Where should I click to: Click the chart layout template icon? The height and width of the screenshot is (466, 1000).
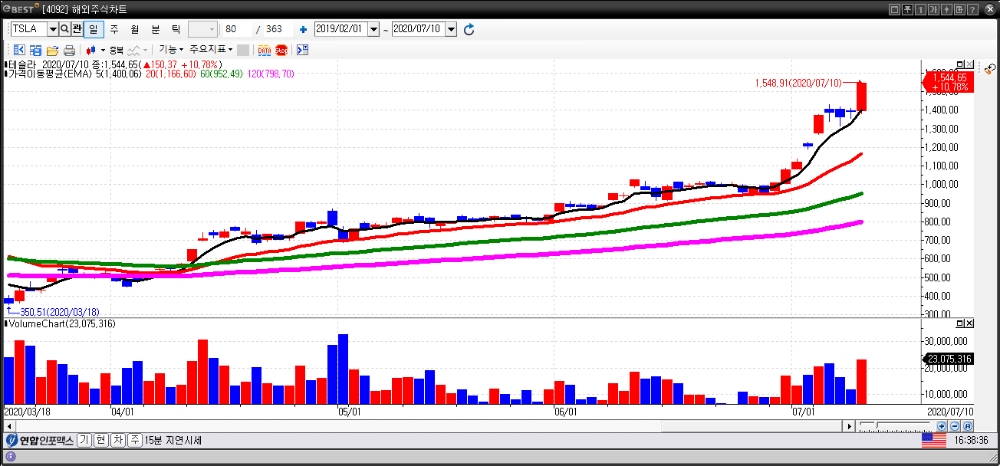tap(36, 50)
